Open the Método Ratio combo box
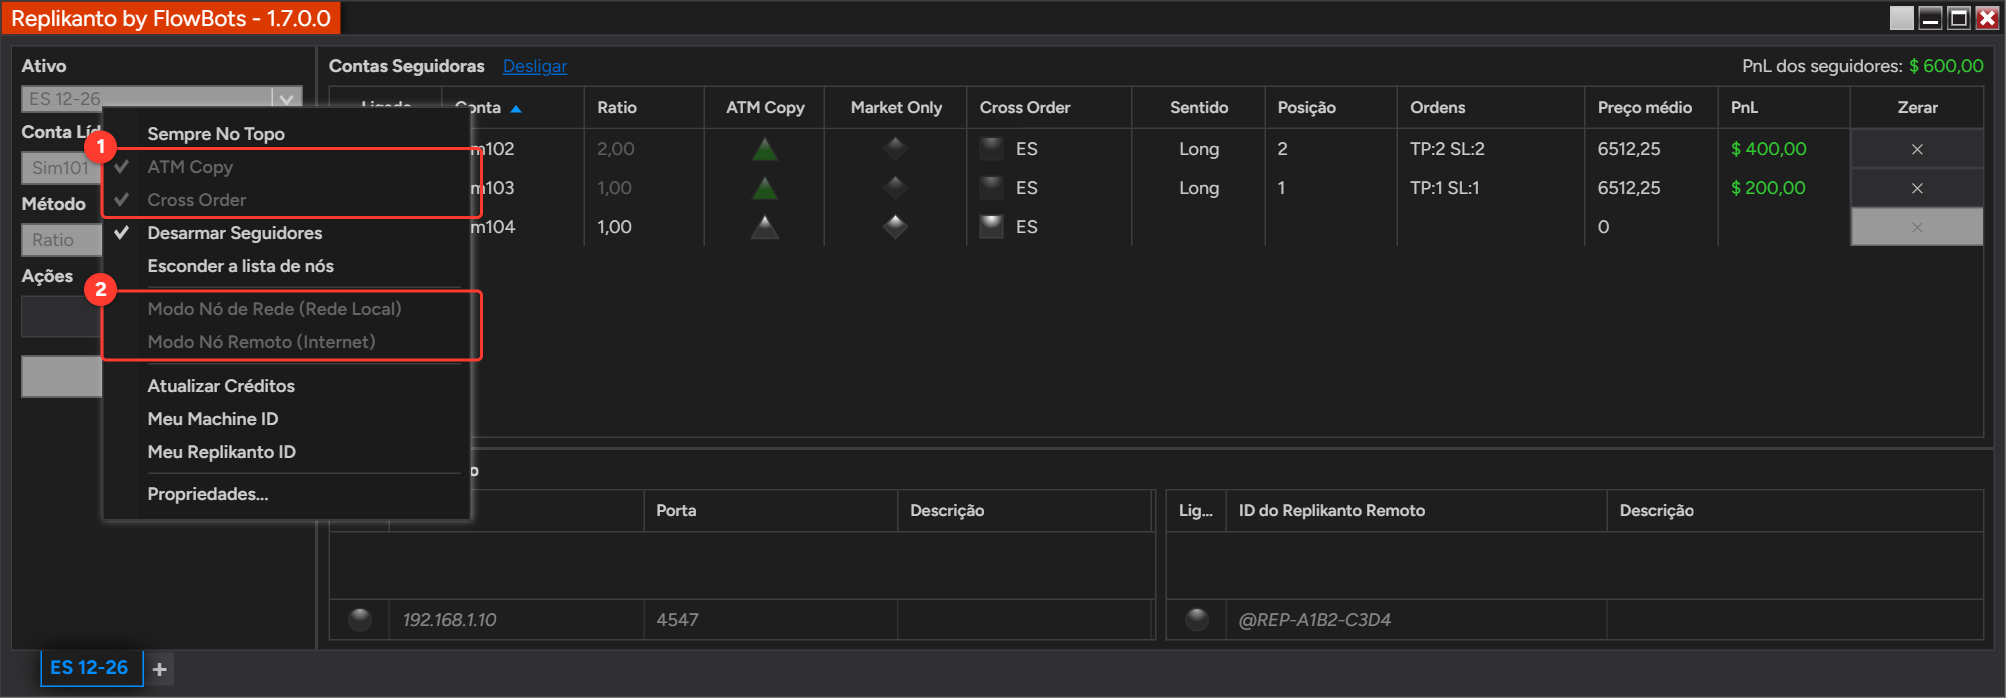 tap(61, 240)
